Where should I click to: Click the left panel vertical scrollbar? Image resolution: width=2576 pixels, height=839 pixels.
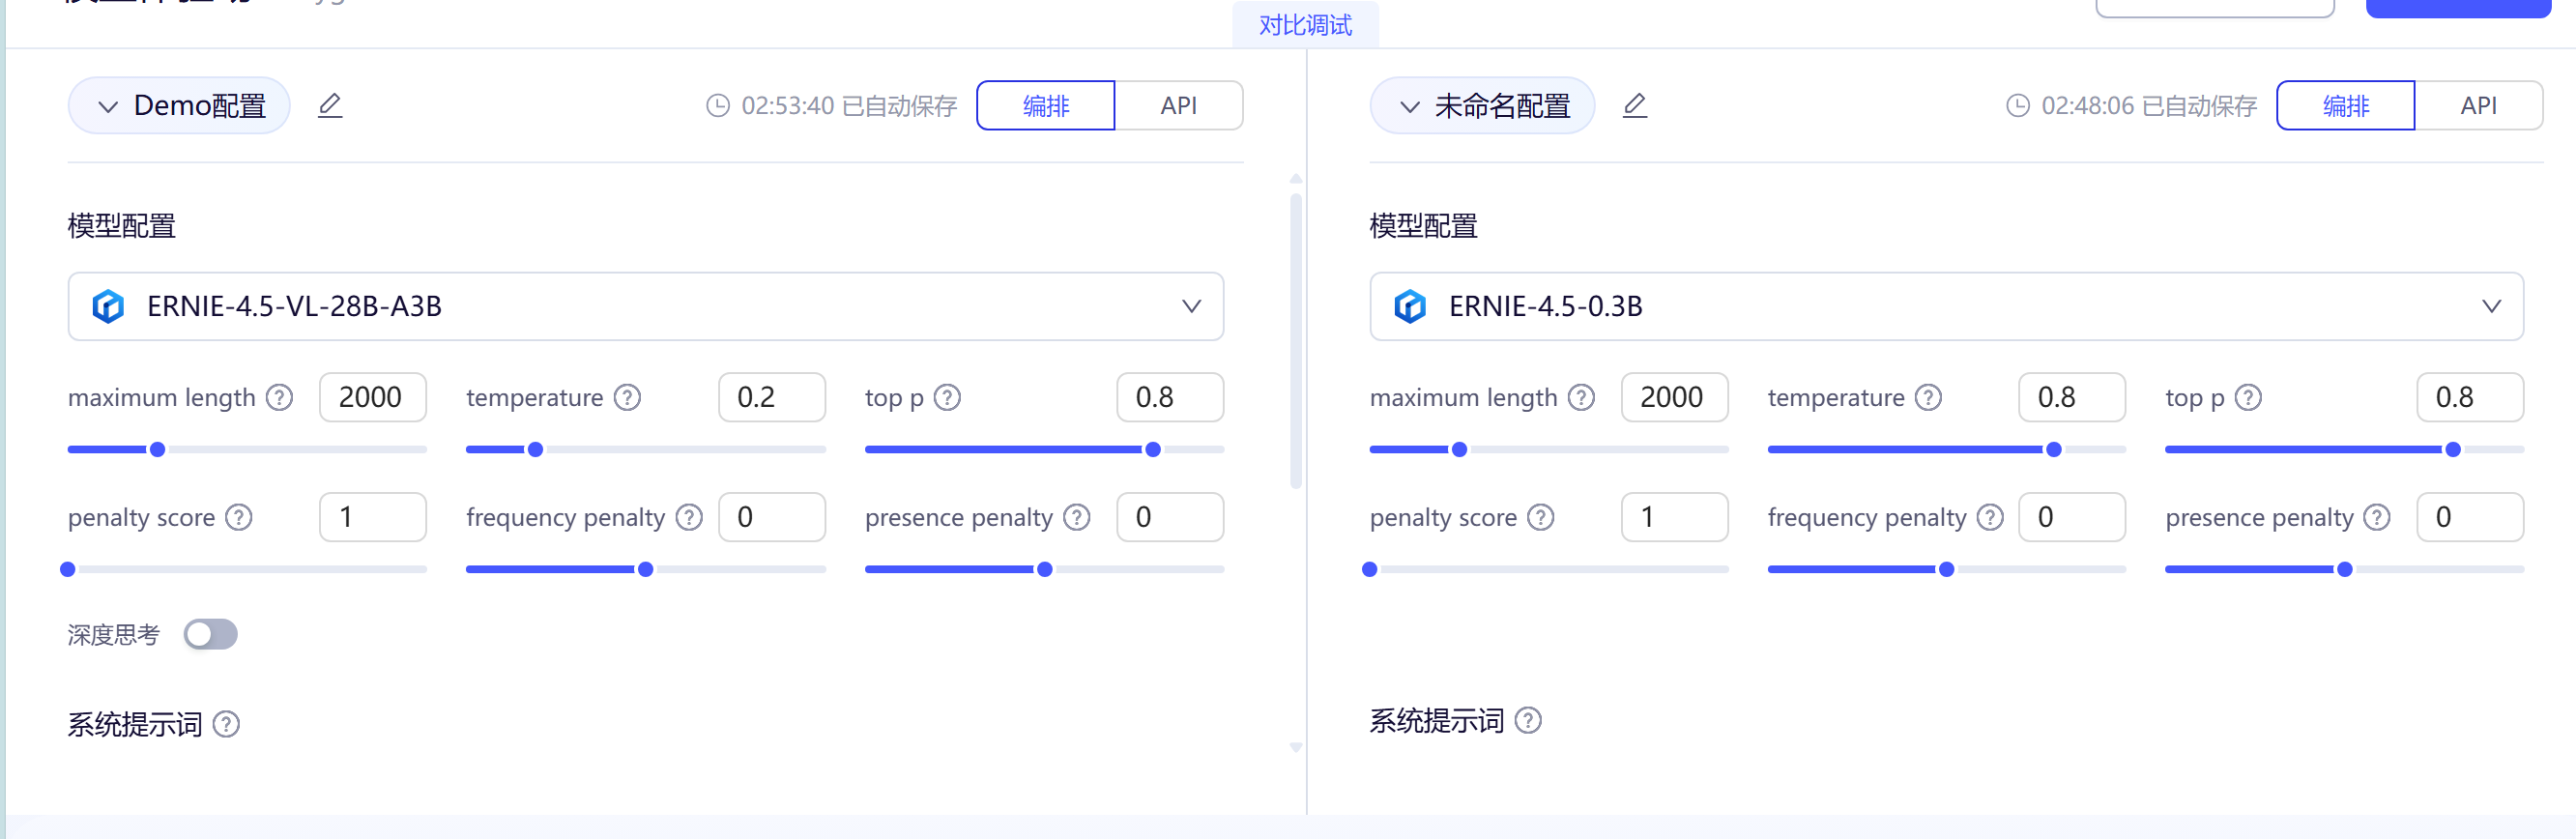1296,340
